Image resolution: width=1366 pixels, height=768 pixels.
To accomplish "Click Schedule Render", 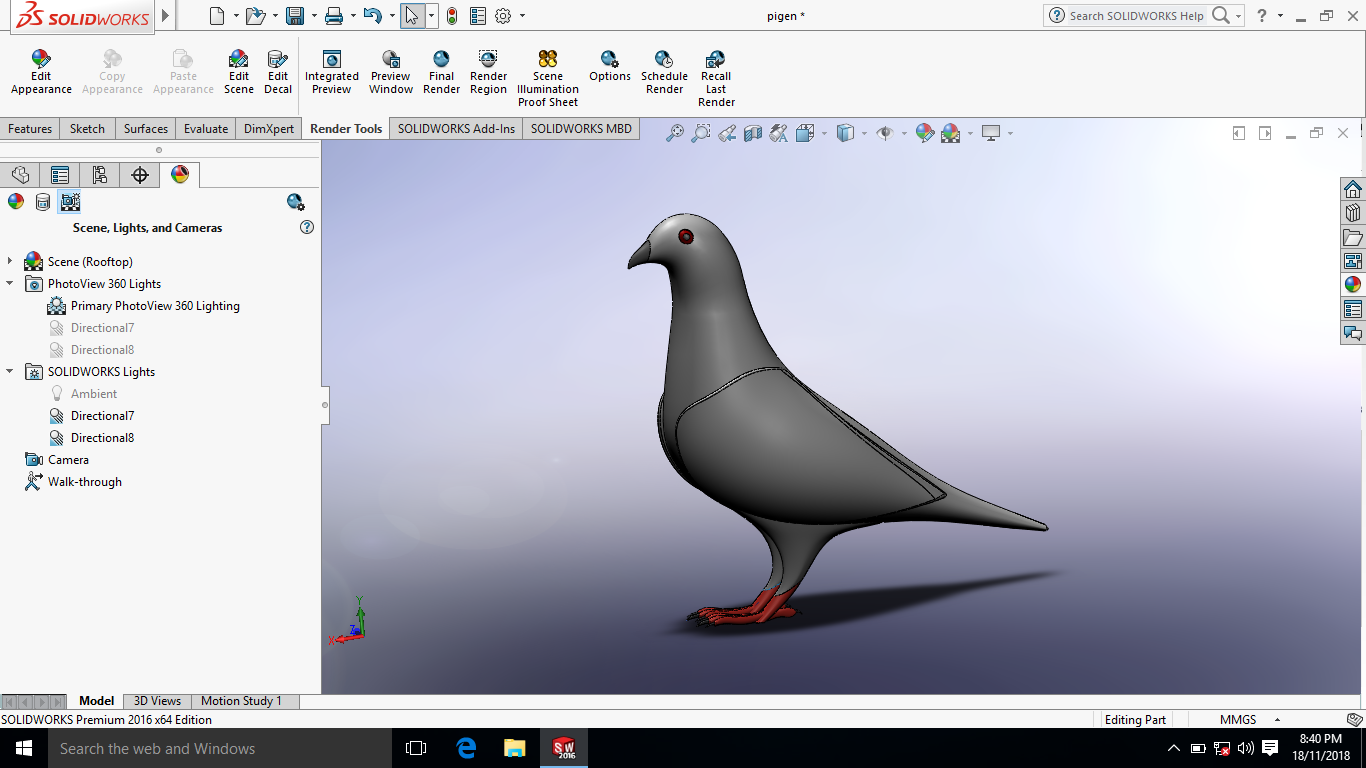I will 664,72.
